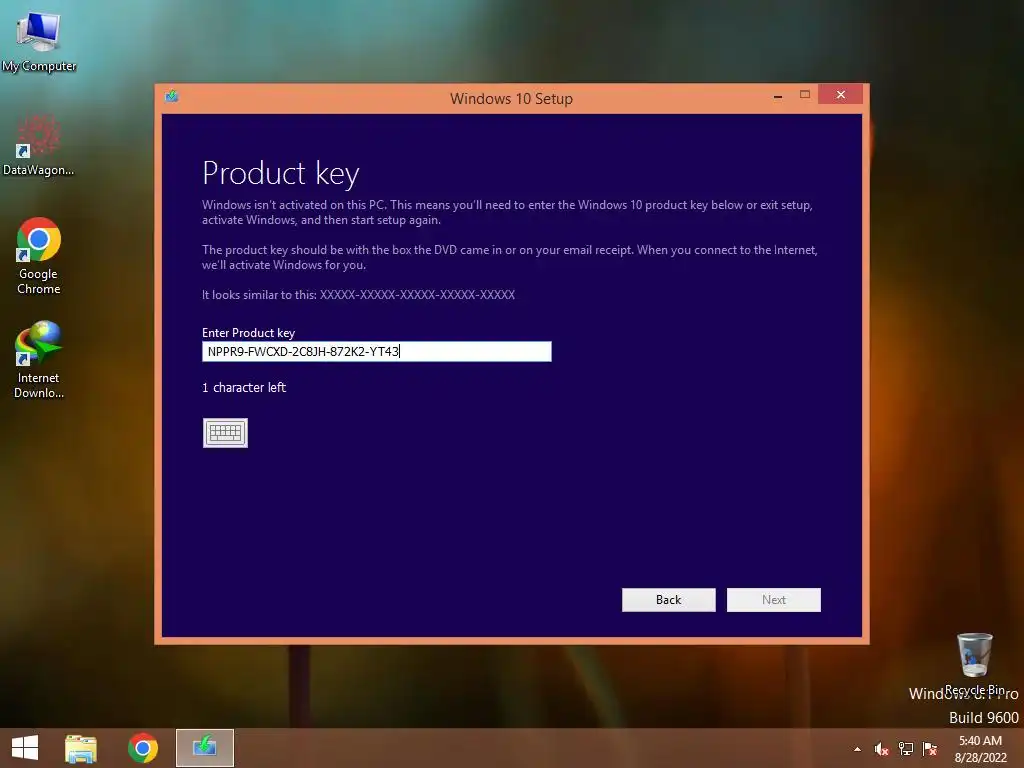Image resolution: width=1024 pixels, height=768 pixels.
Task: Open the Windows Start button
Action: pyautogui.click(x=25, y=748)
